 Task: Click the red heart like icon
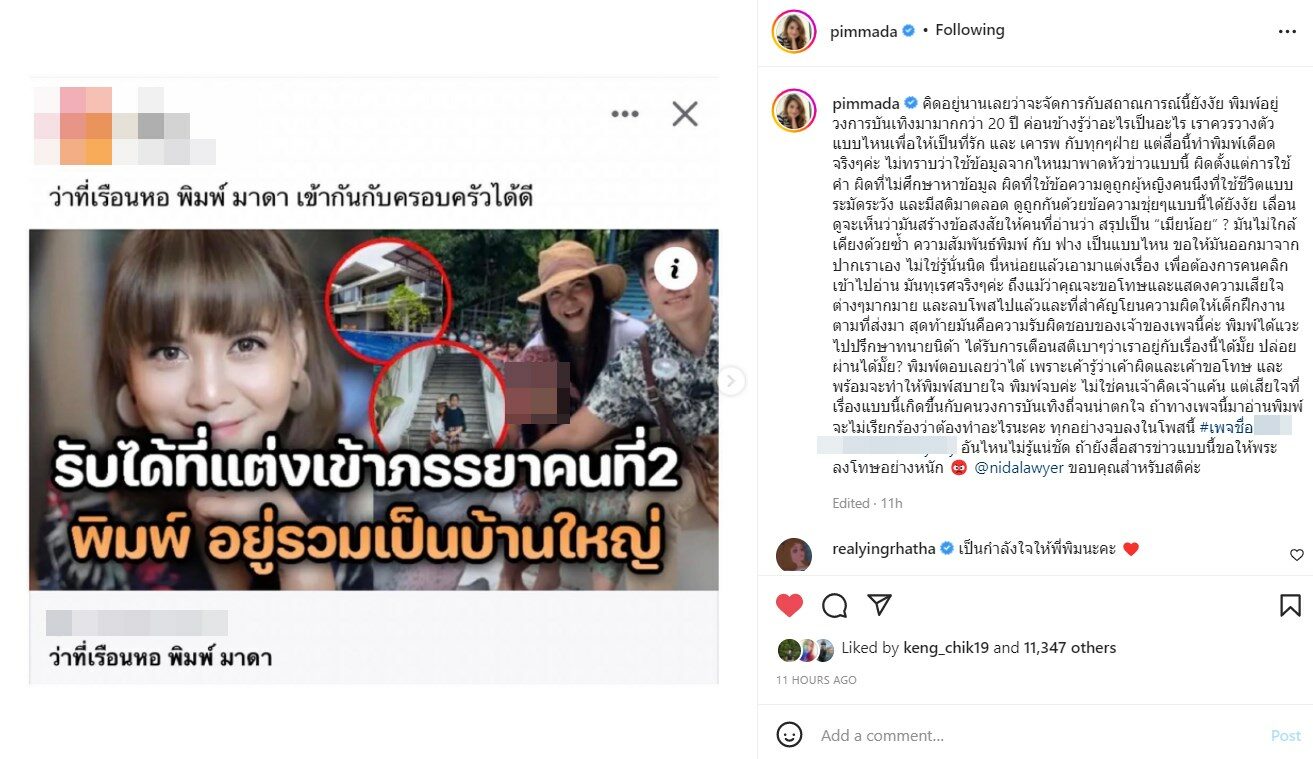point(789,605)
